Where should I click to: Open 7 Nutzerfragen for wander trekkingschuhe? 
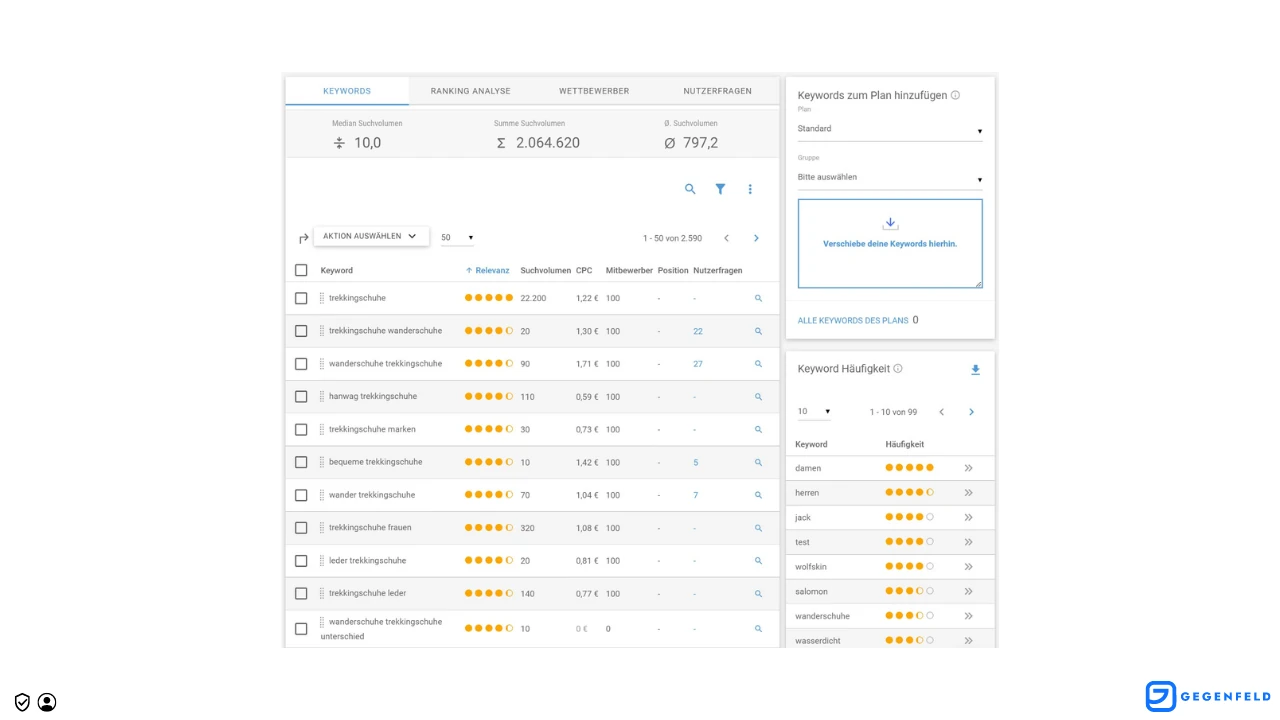pos(696,495)
